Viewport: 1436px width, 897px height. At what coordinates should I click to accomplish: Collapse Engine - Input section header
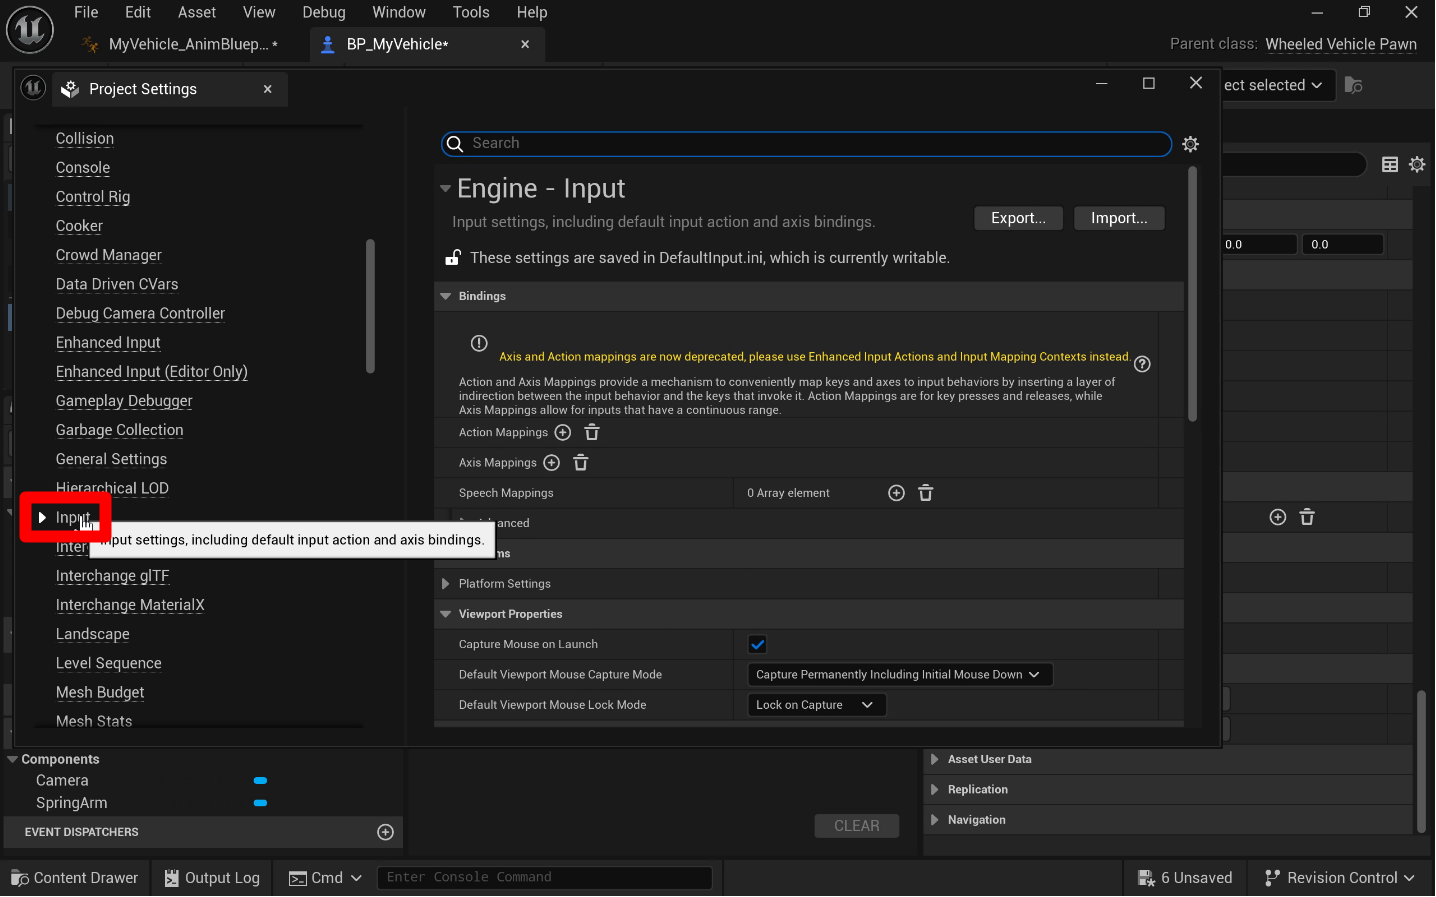pos(446,188)
